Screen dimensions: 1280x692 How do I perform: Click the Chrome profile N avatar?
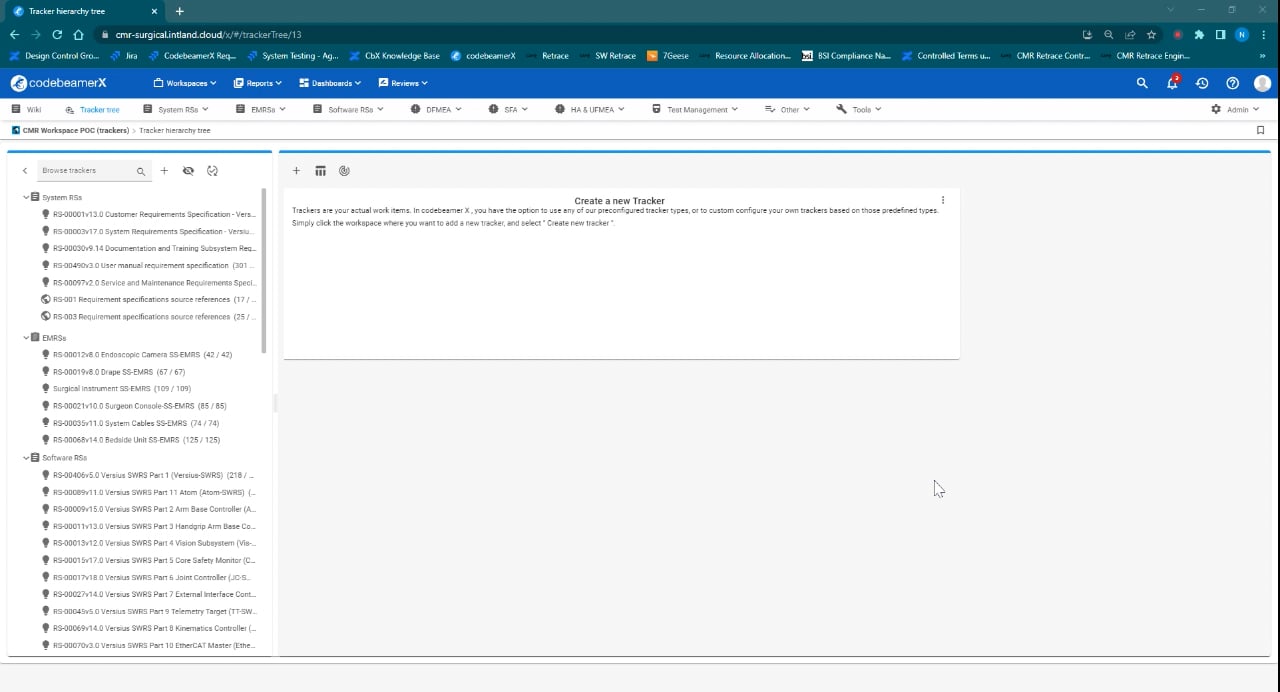pyautogui.click(x=1241, y=34)
